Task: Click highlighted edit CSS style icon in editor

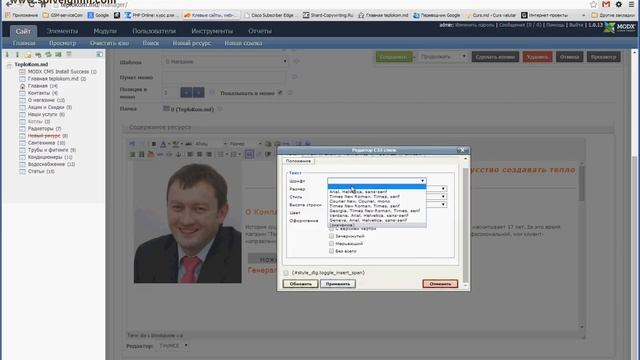Action: (249, 154)
